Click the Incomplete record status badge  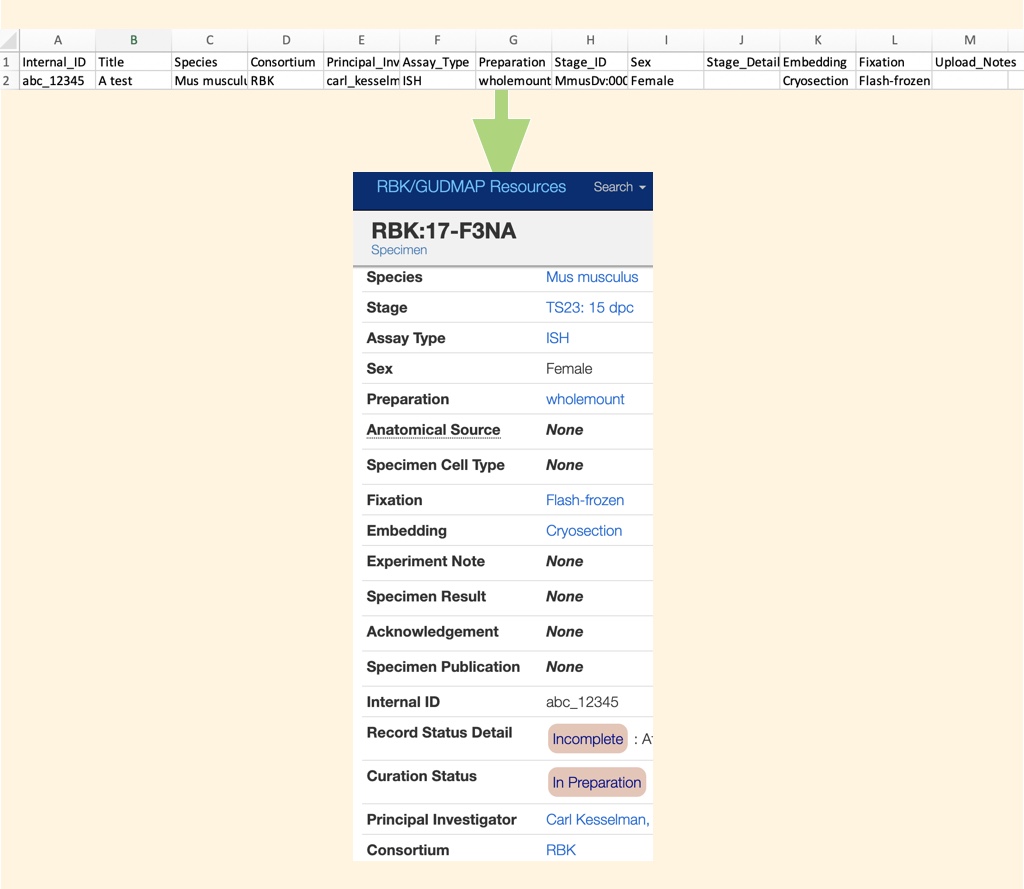pyautogui.click(x=587, y=739)
